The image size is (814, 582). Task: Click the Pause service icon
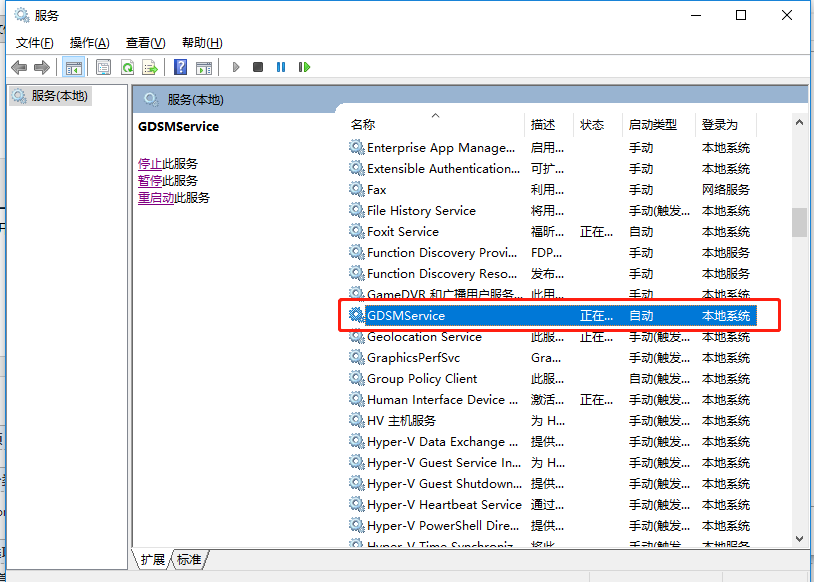coord(281,67)
